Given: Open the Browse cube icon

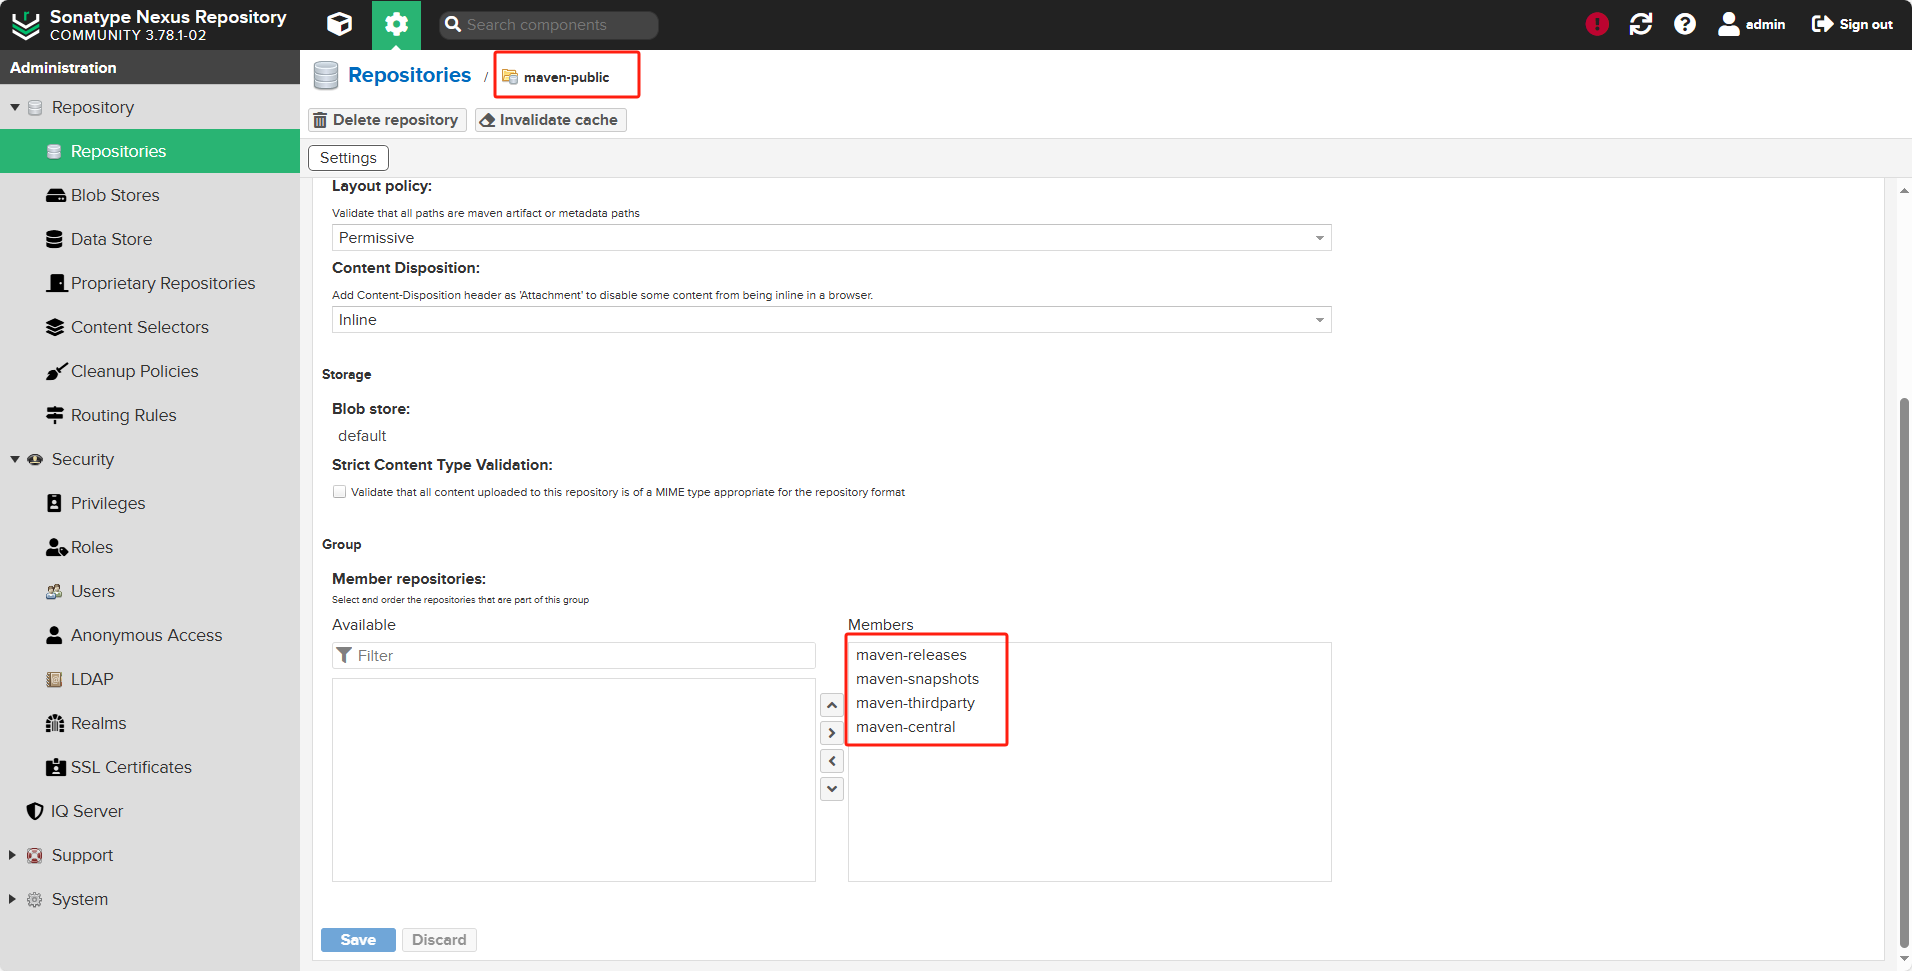Looking at the screenshot, I should 340,24.
